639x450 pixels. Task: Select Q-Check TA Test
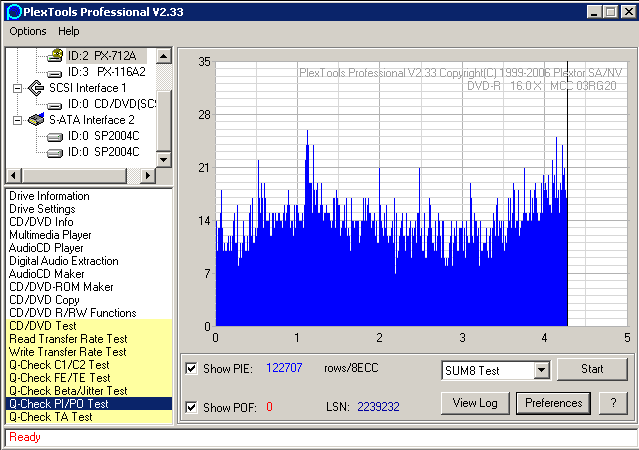click(89, 417)
